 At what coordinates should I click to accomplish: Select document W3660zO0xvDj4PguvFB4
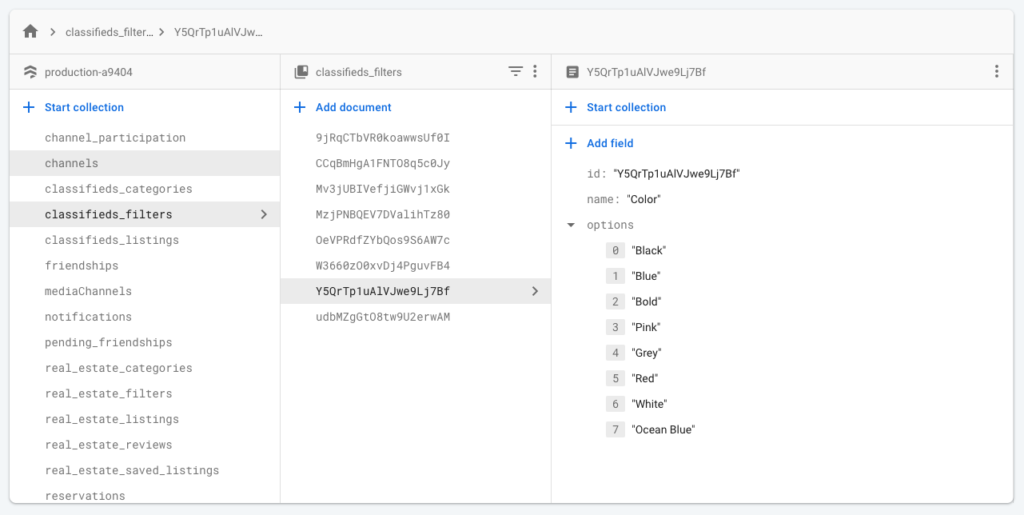[415, 266]
